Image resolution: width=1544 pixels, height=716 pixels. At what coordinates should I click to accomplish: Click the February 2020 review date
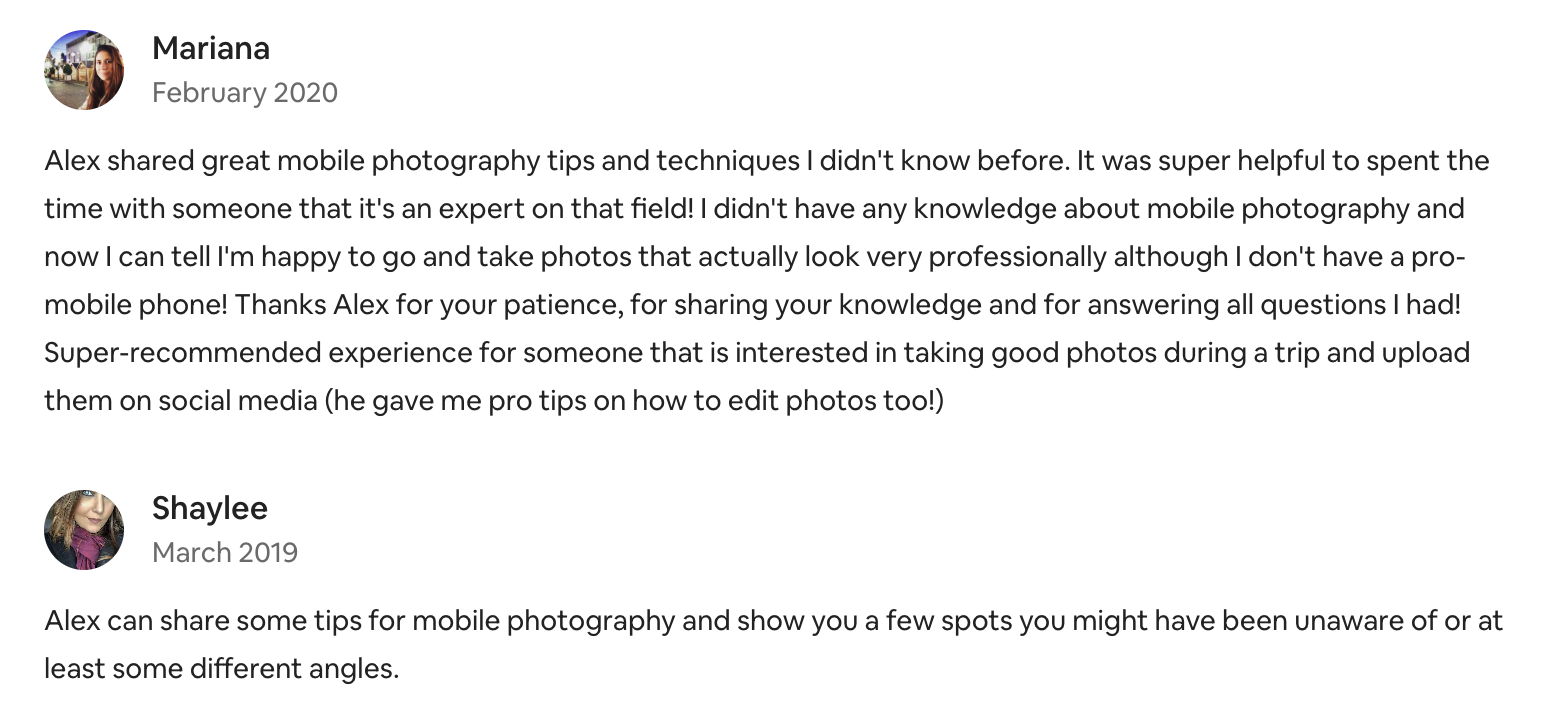[245, 93]
